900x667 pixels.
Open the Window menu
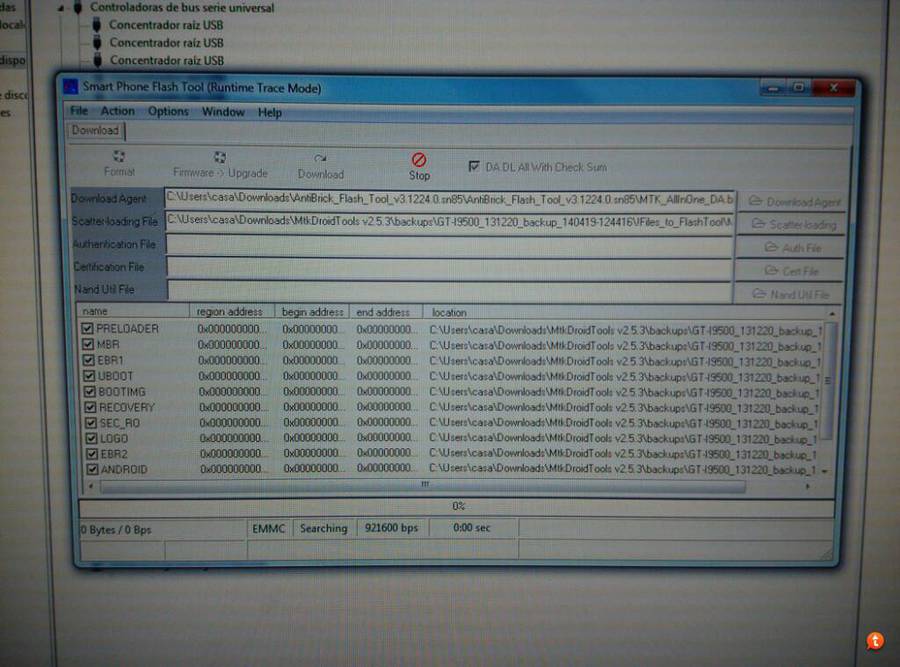(x=223, y=112)
